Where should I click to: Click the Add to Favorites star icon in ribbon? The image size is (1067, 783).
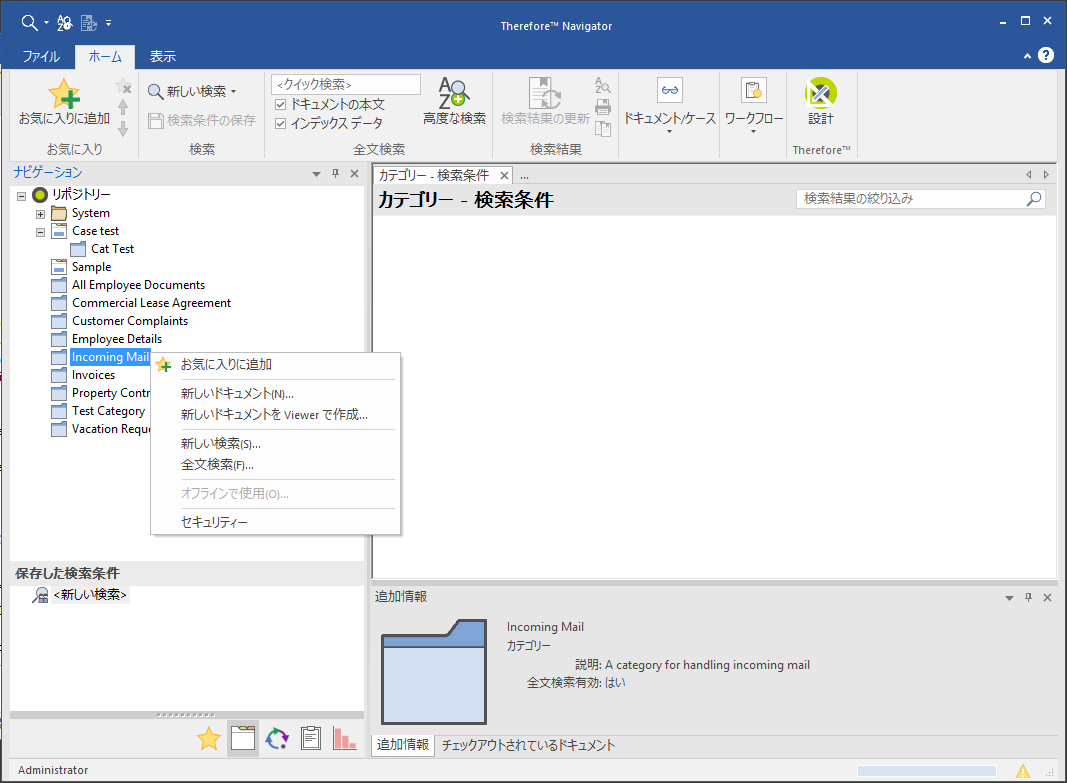click(64, 95)
